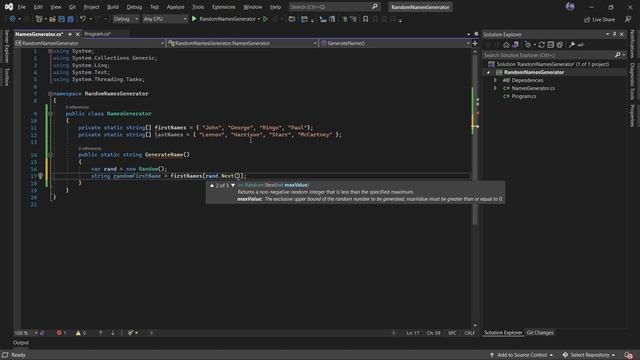Show previous Random.Next overload arrow
The height and width of the screenshot is (360, 640).
click(212, 185)
